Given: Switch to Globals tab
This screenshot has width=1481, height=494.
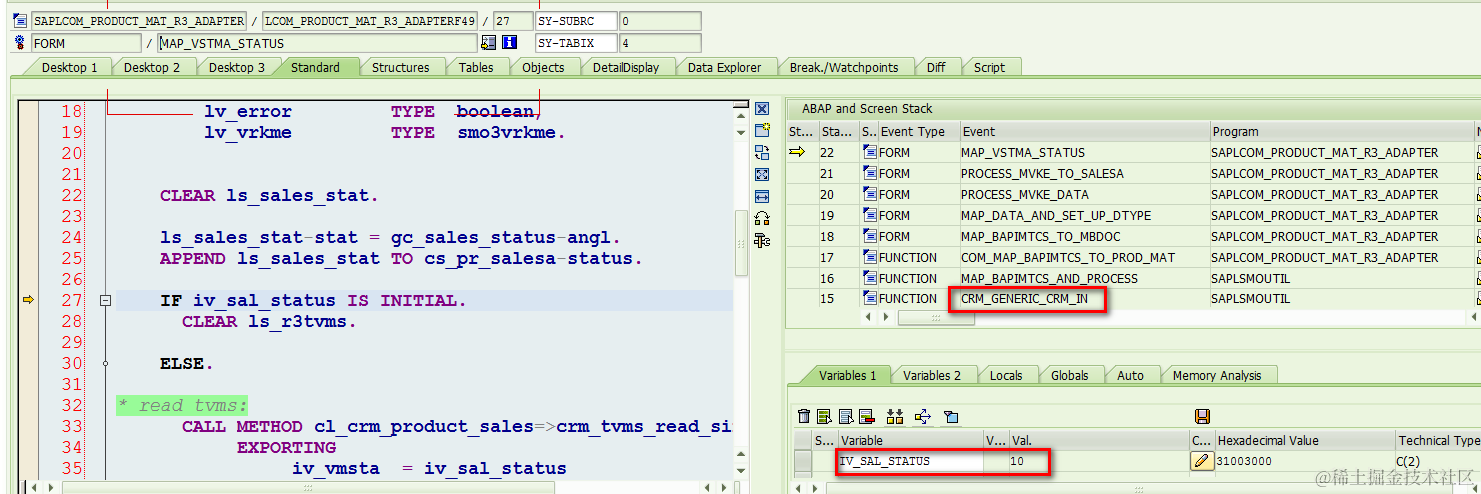Looking at the screenshot, I should coord(1070,375).
